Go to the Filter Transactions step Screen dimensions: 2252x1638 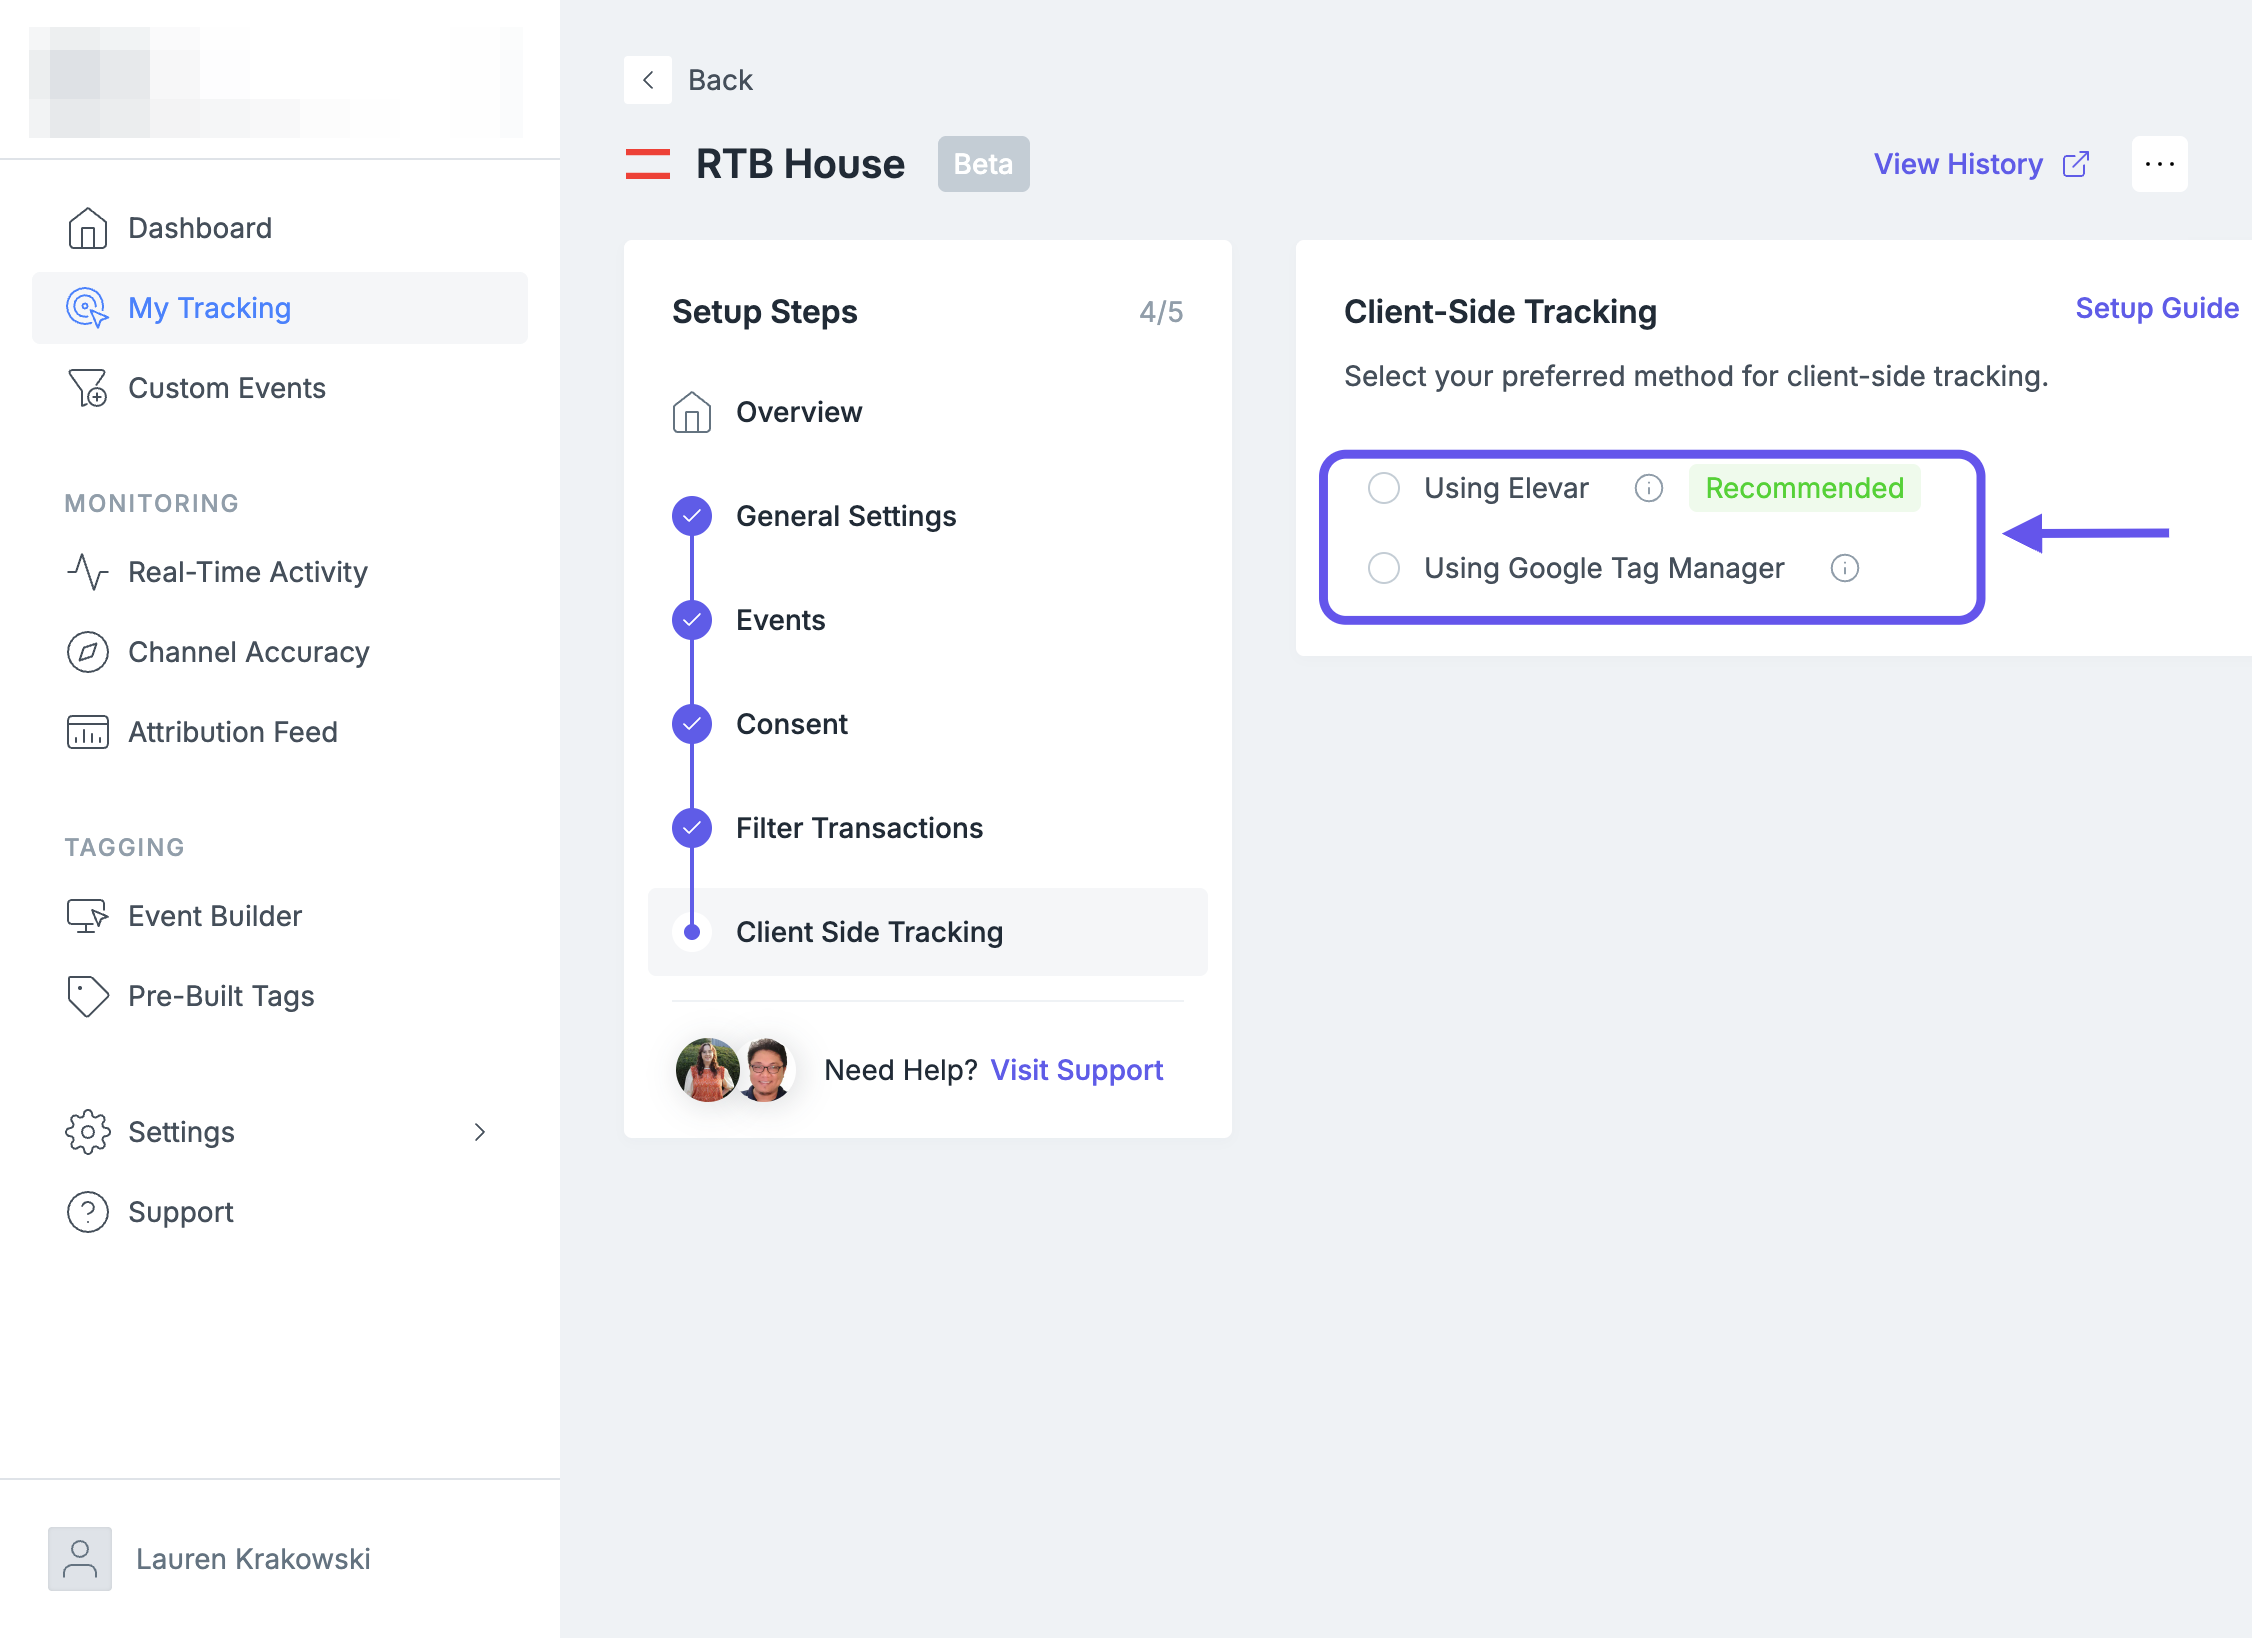tap(928, 828)
